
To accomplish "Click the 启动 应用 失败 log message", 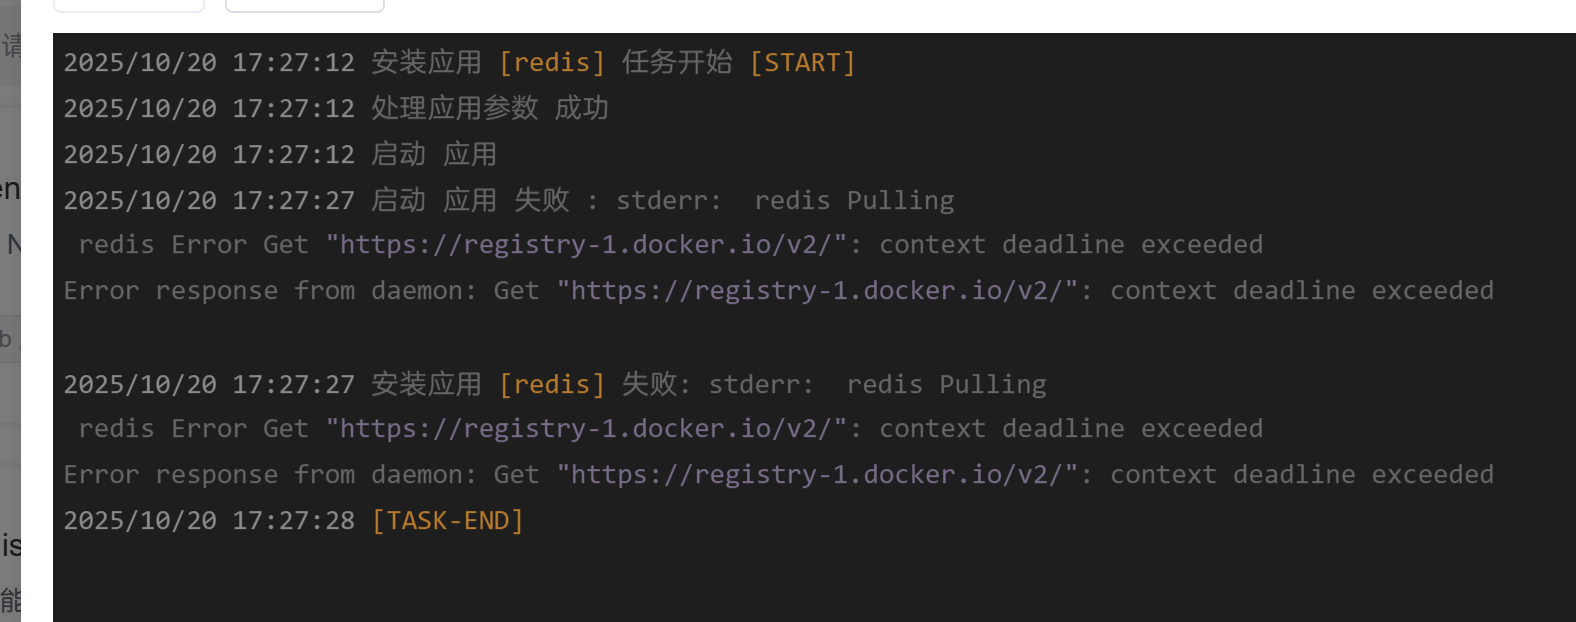I will 470,201.
